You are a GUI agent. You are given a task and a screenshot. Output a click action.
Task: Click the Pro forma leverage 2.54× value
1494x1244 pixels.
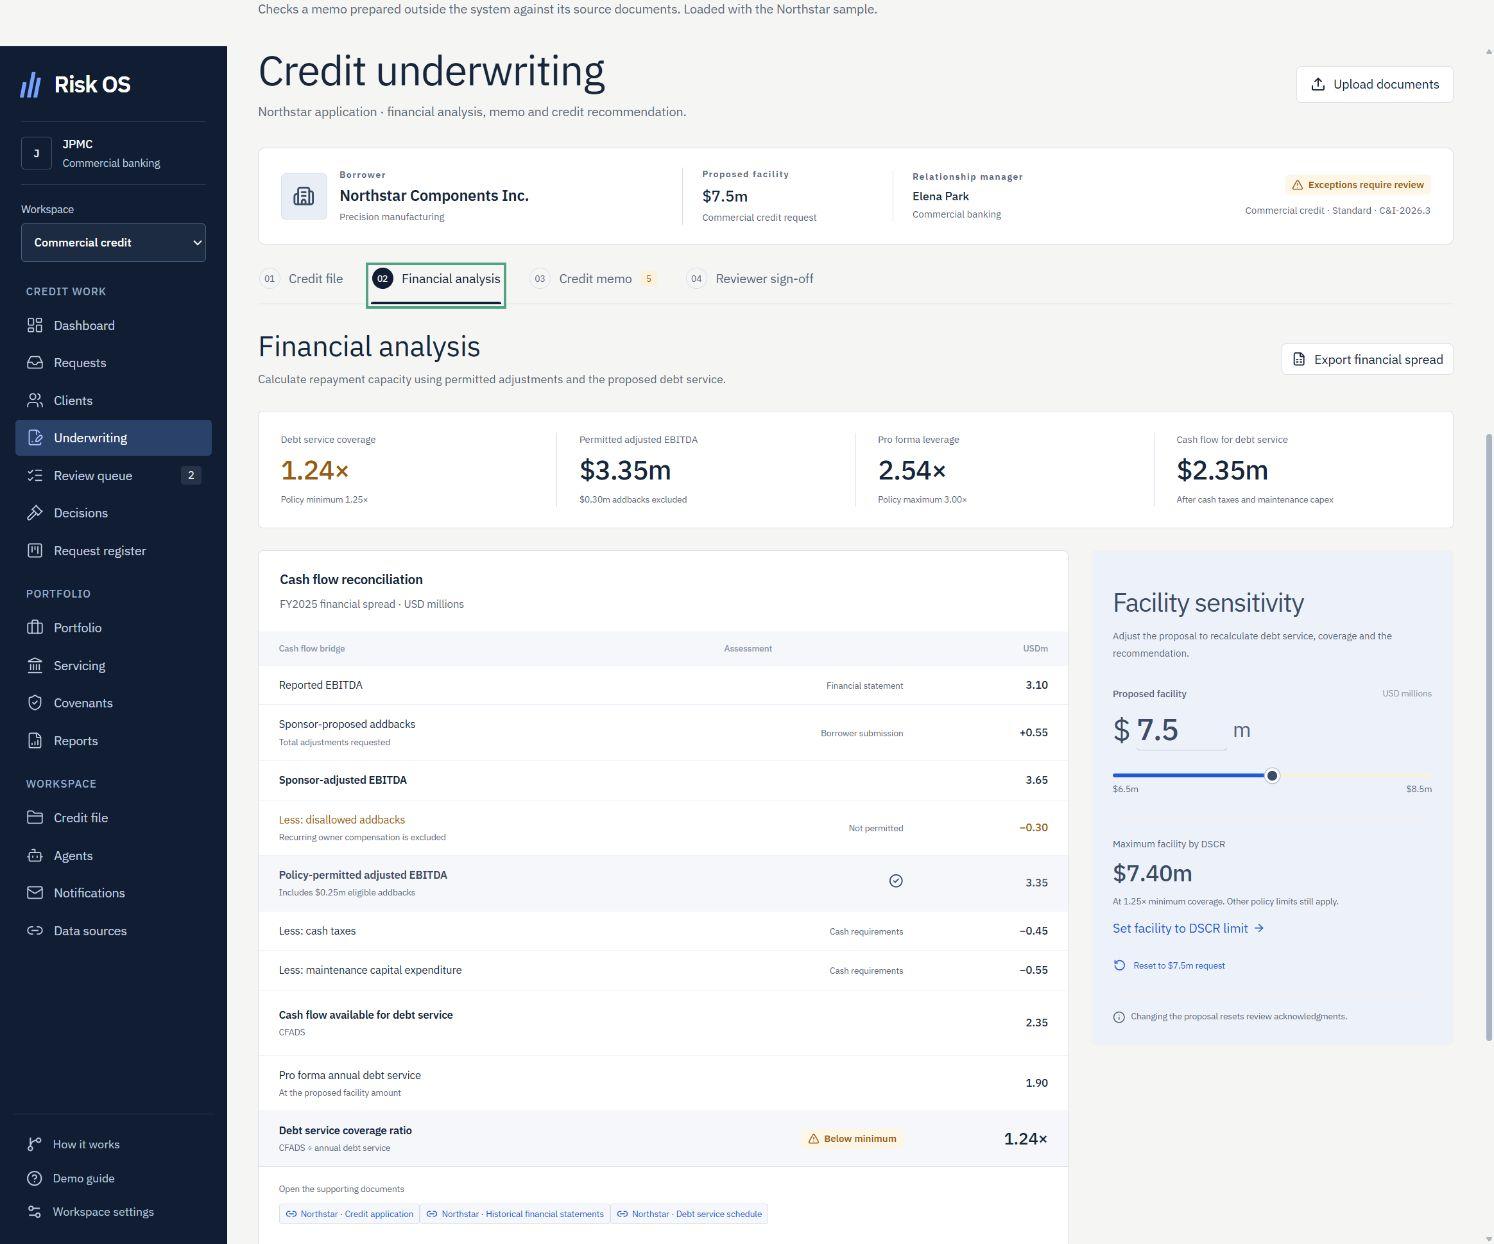912,470
